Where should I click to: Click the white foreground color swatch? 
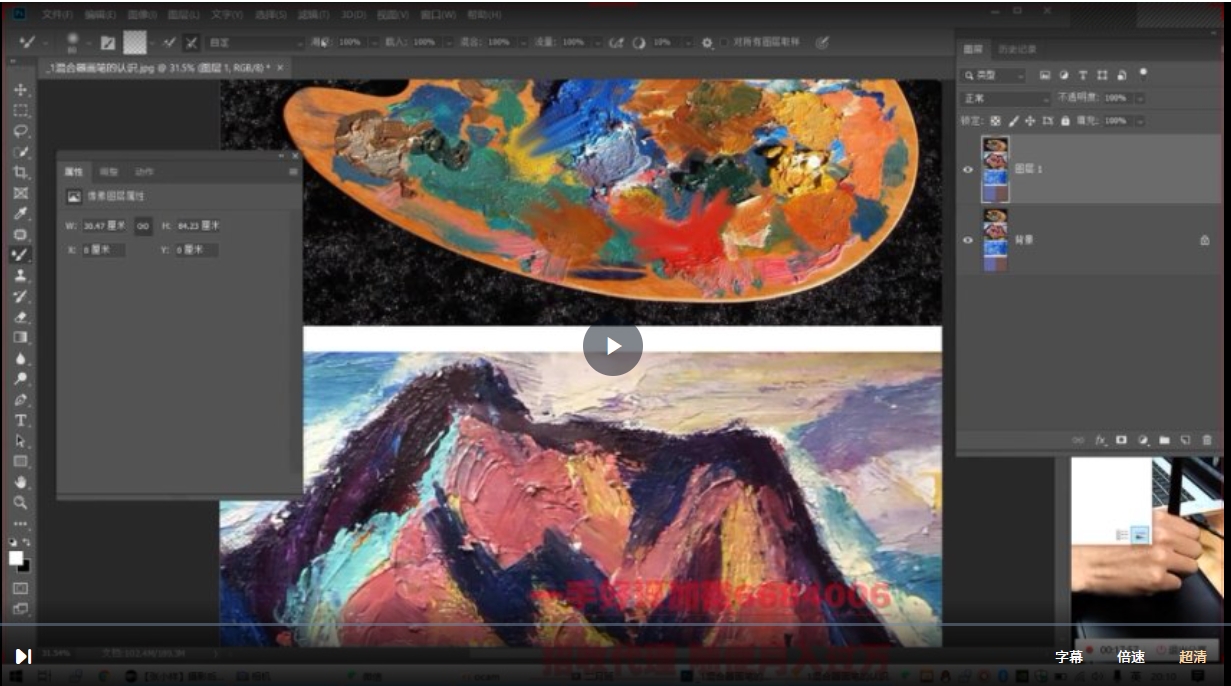pos(16,558)
